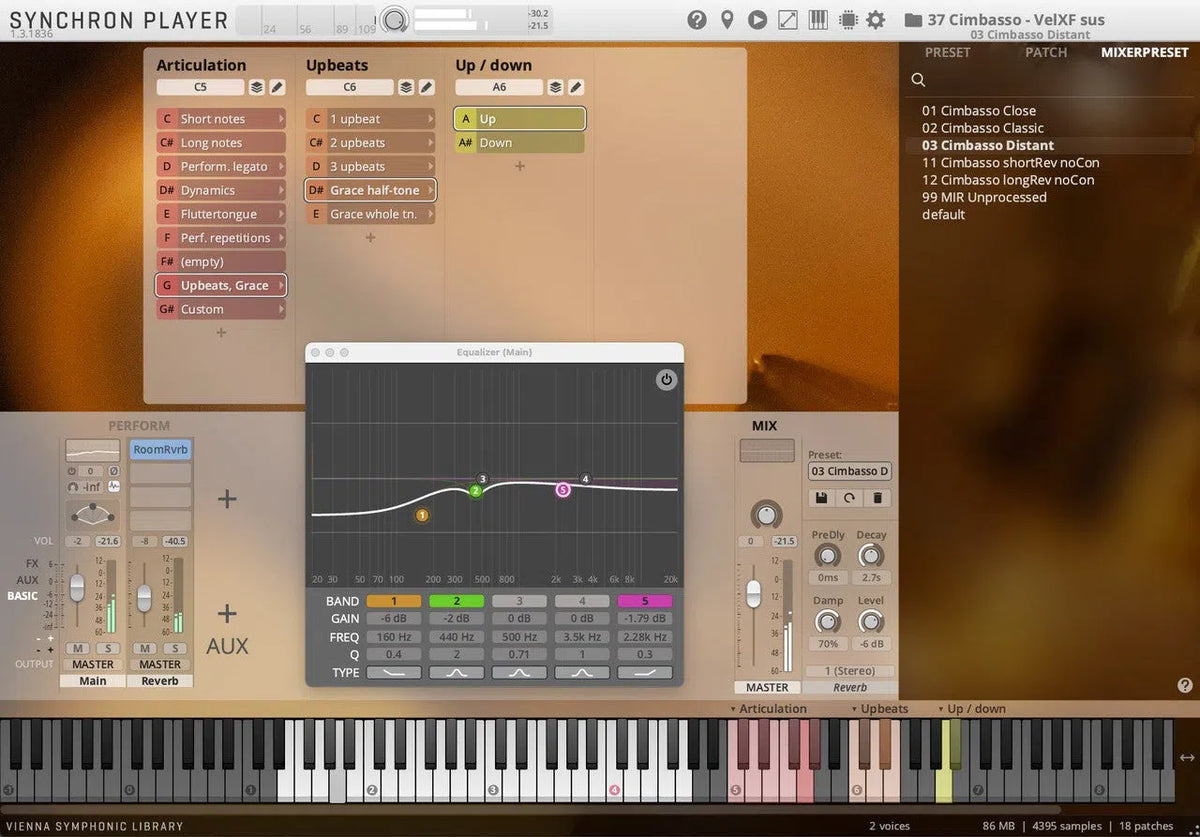This screenshot has height=837, width=1200.
Task: Open the Synchron Player help icon
Action: tap(697, 19)
